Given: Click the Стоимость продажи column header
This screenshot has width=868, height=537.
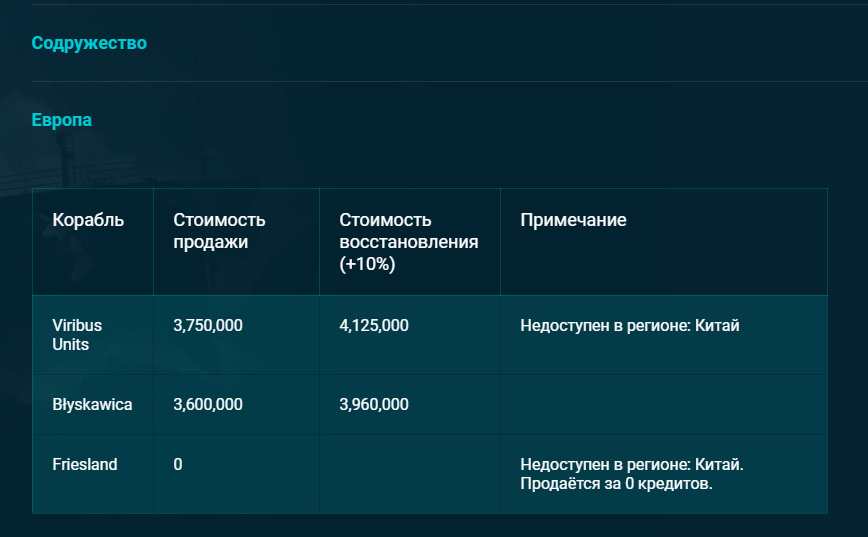Looking at the screenshot, I should (219, 230).
